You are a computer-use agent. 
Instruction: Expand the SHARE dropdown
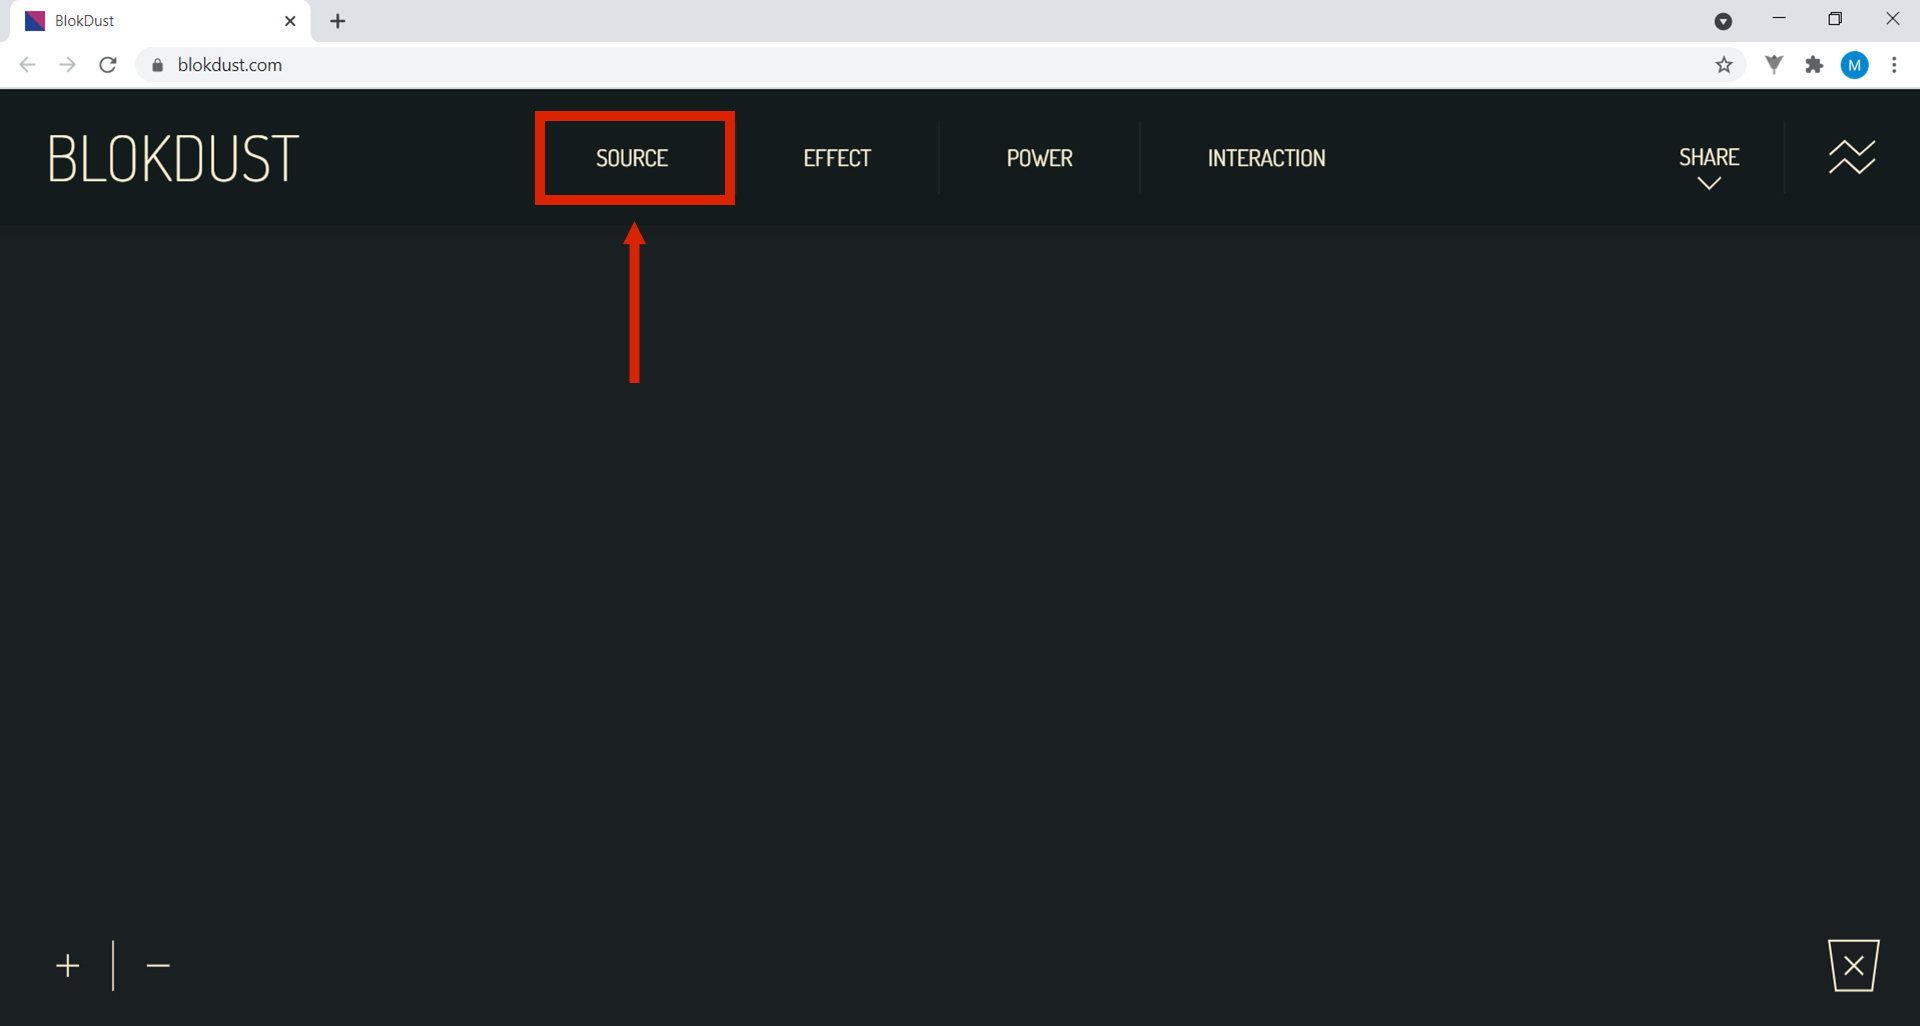click(x=1709, y=167)
